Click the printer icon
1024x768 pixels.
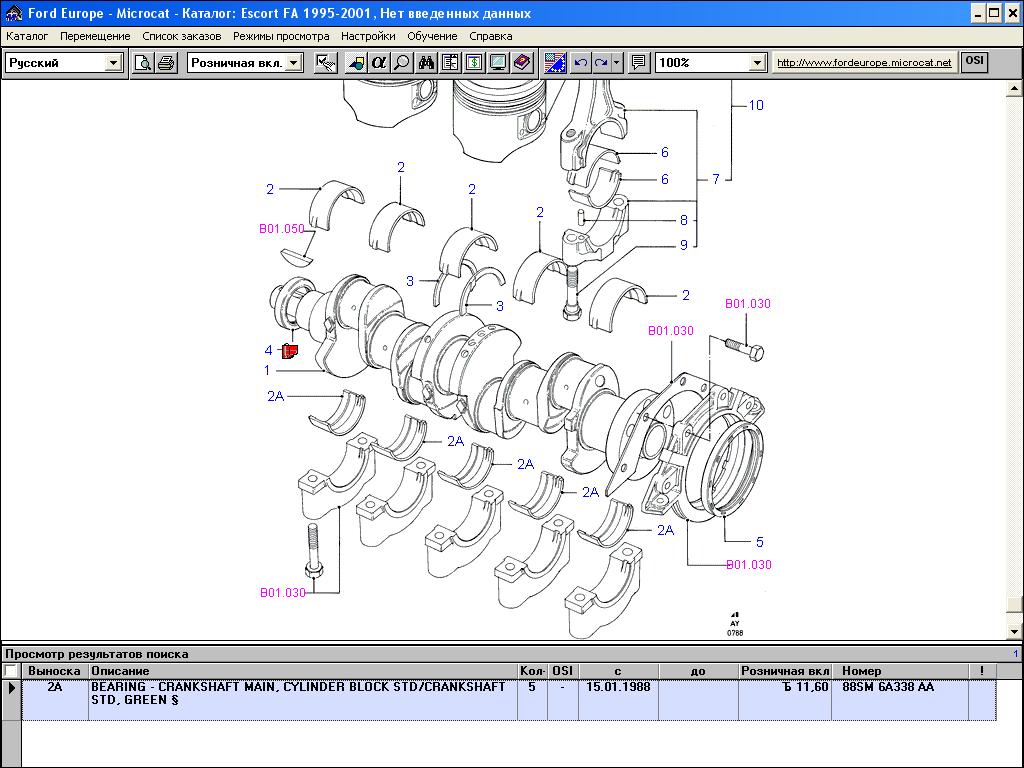(x=166, y=63)
